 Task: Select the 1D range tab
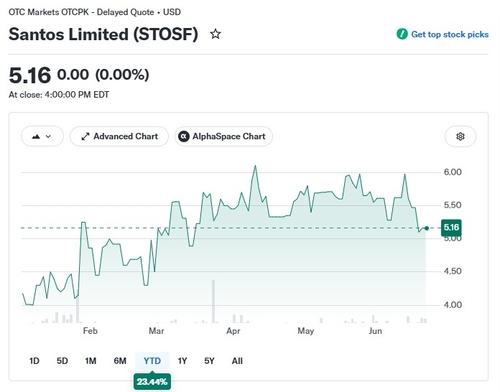[x=34, y=361]
